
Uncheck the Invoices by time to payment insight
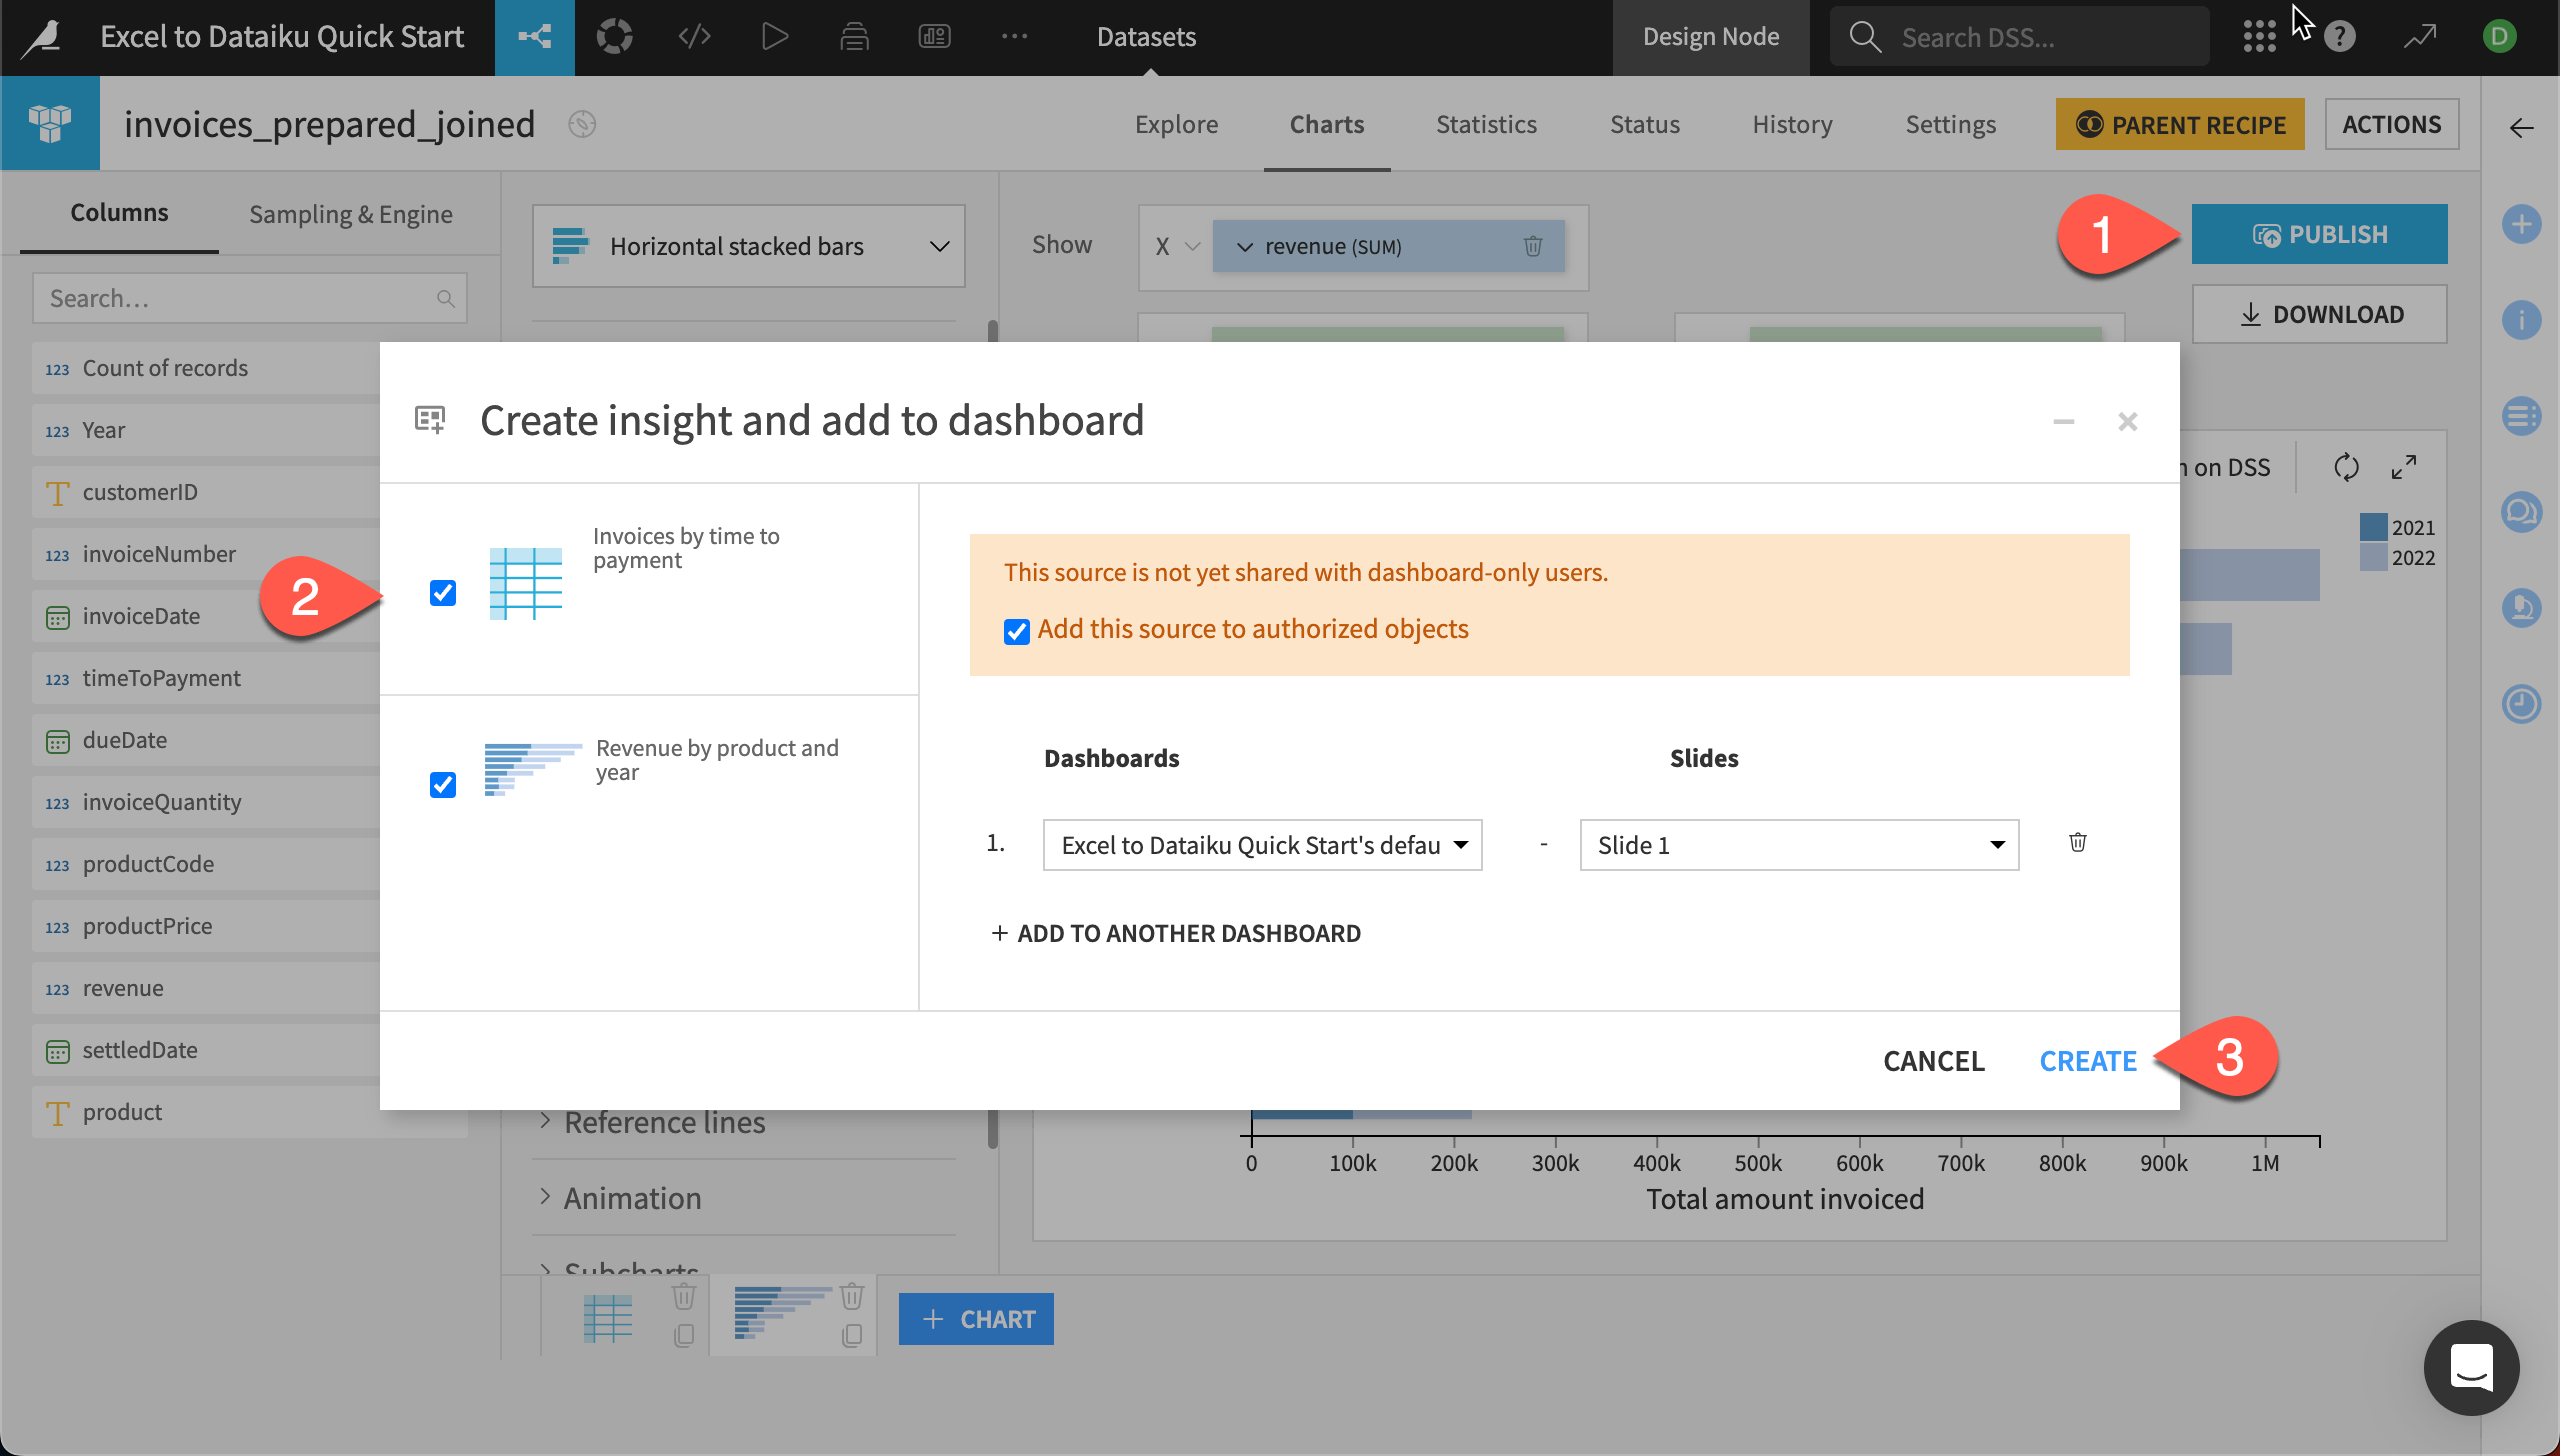[x=443, y=592]
